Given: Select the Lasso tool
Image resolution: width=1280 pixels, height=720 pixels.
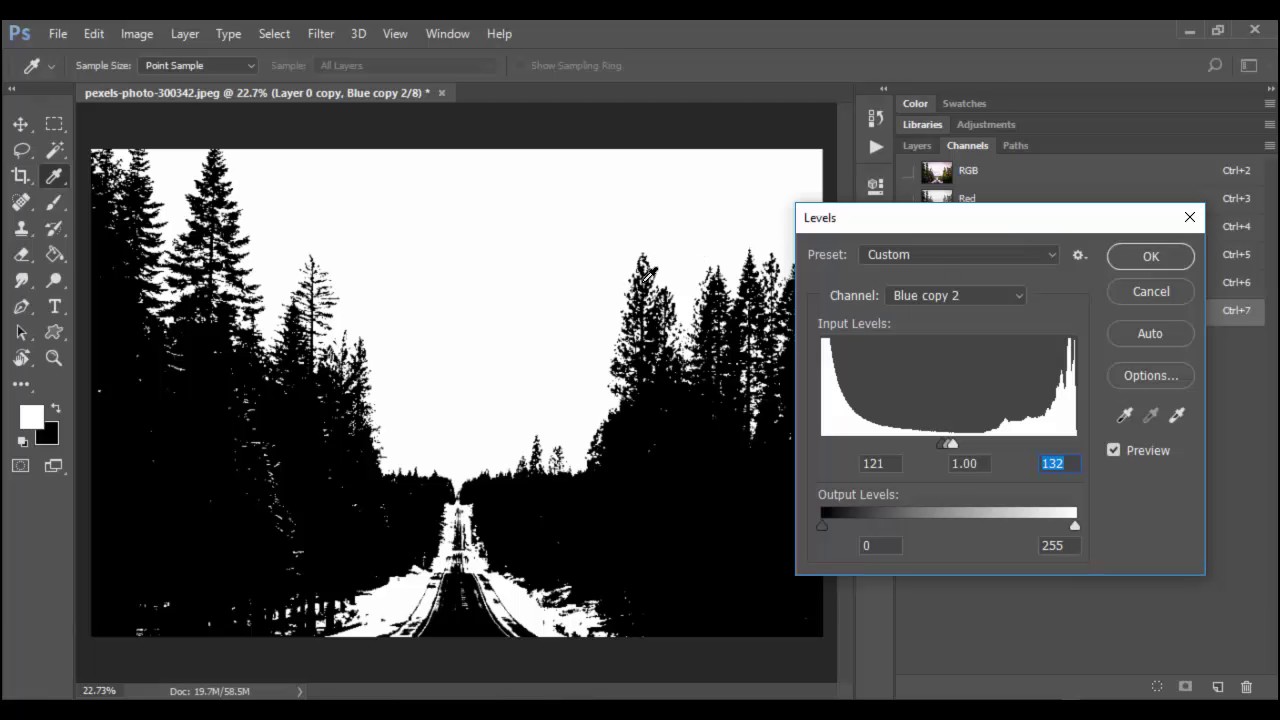Looking at the screenshot, I should tap(21, 150).
